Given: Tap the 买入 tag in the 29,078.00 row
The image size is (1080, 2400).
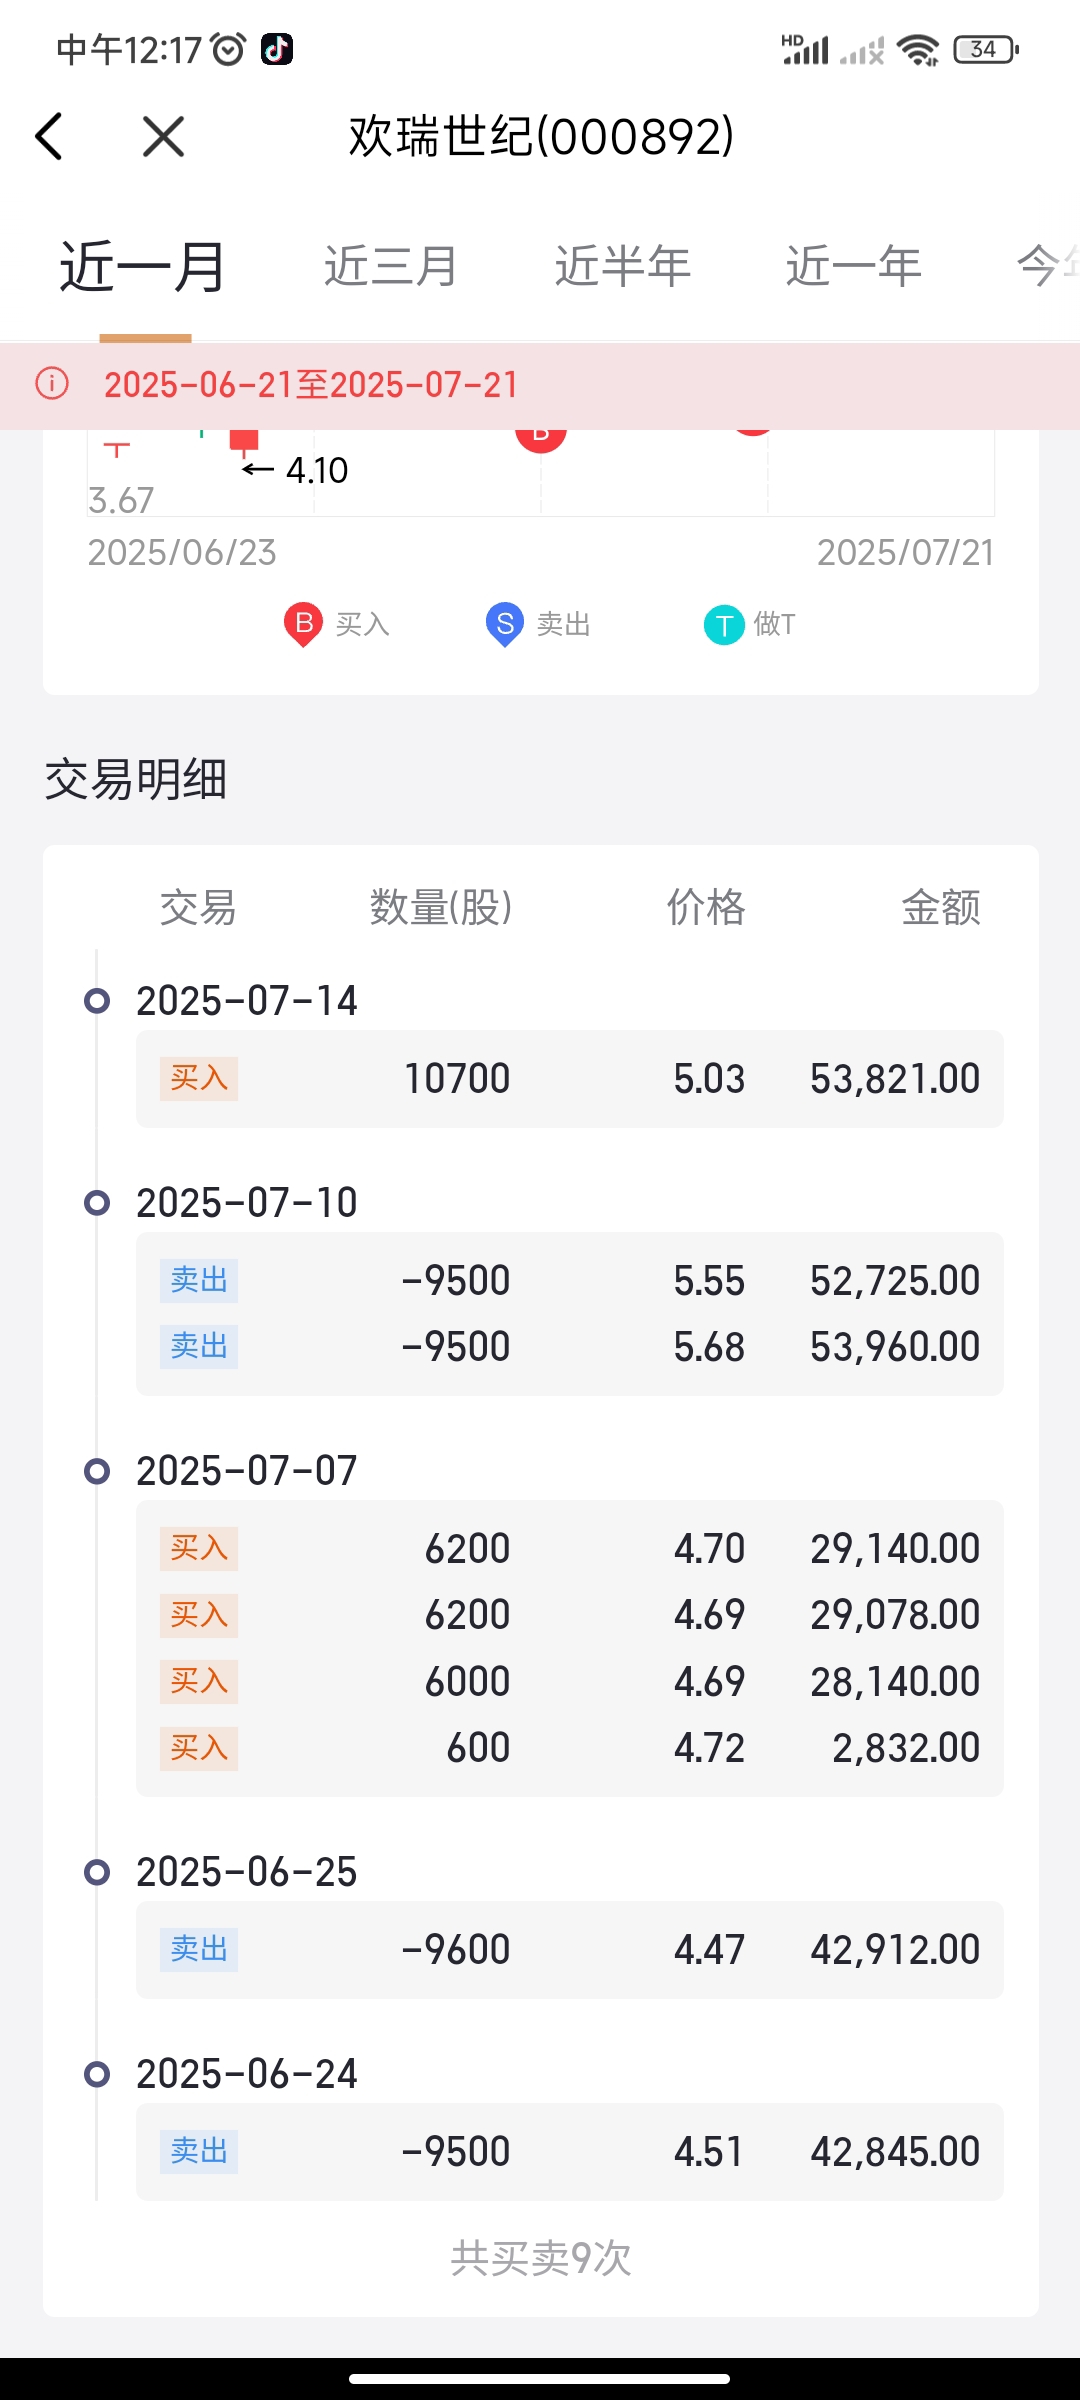Looking at the screenshot, I should point(199,1615).
